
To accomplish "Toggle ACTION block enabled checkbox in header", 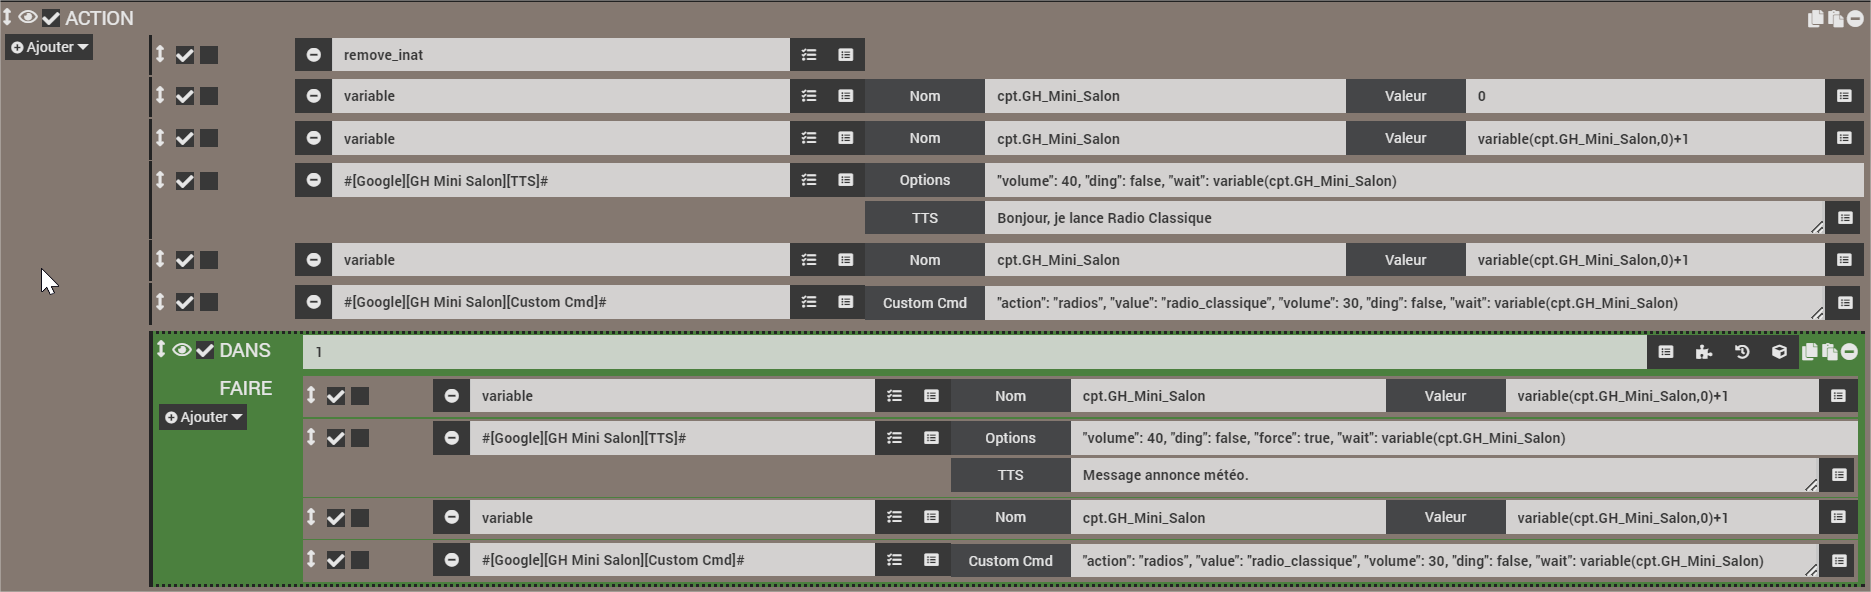I will click(x=51, y=18).
